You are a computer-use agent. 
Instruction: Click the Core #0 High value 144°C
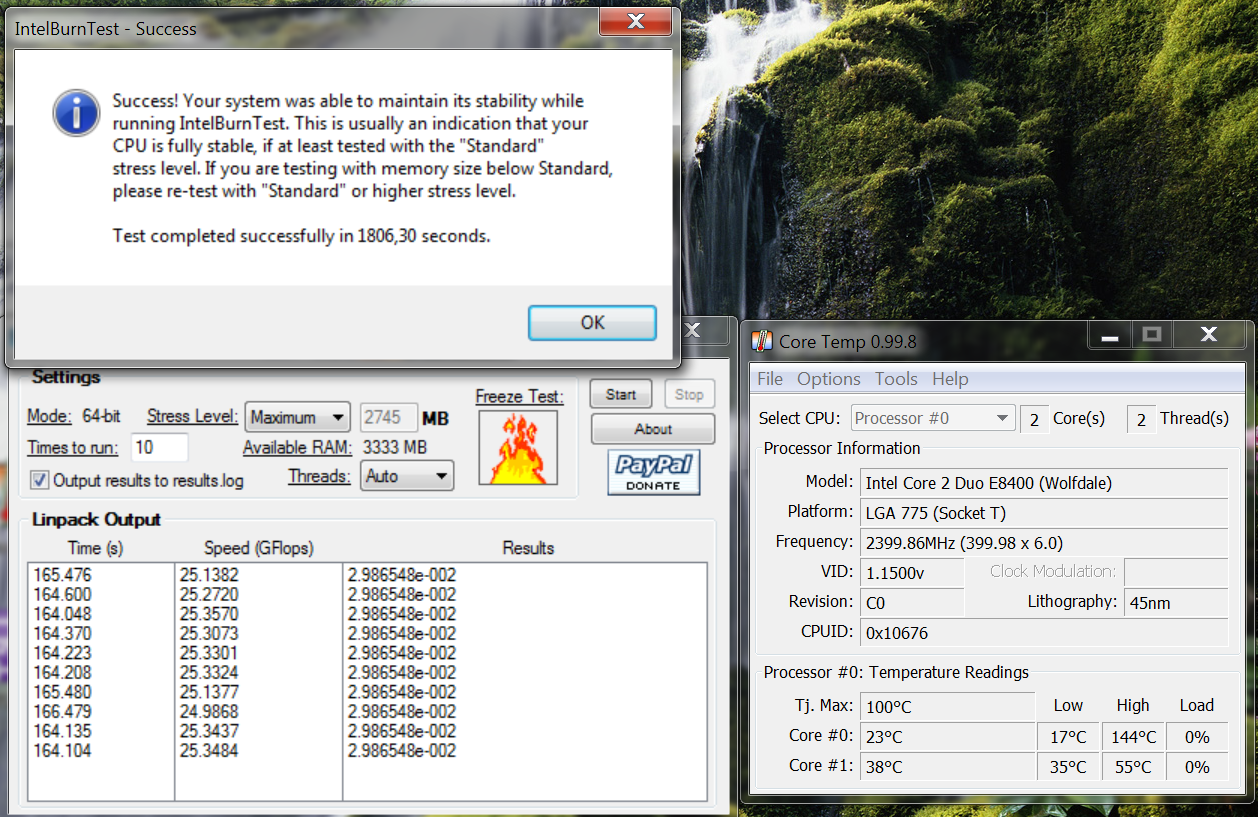pos(1133,737)
